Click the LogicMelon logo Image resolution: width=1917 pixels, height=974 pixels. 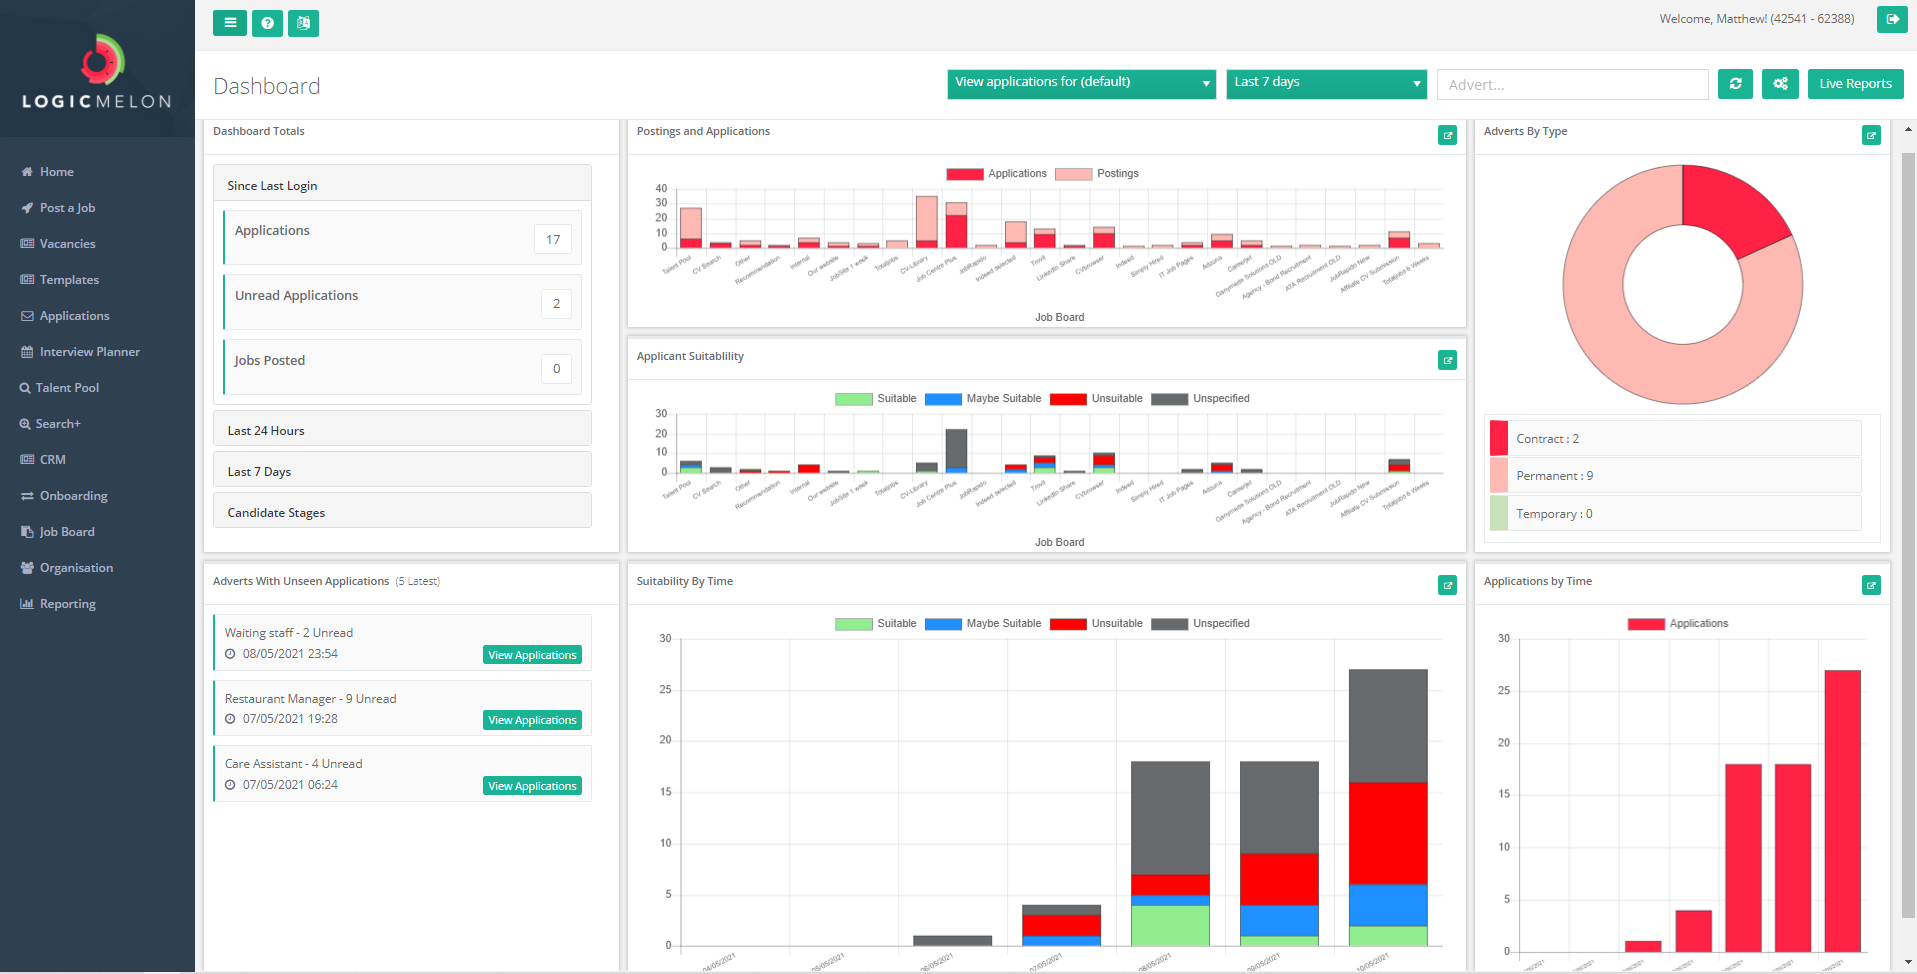[x=97, y=70]
